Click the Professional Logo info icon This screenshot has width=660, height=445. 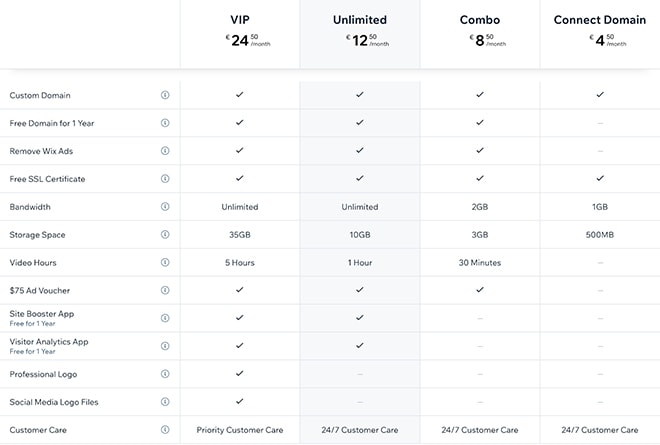[x=165, y=374]
